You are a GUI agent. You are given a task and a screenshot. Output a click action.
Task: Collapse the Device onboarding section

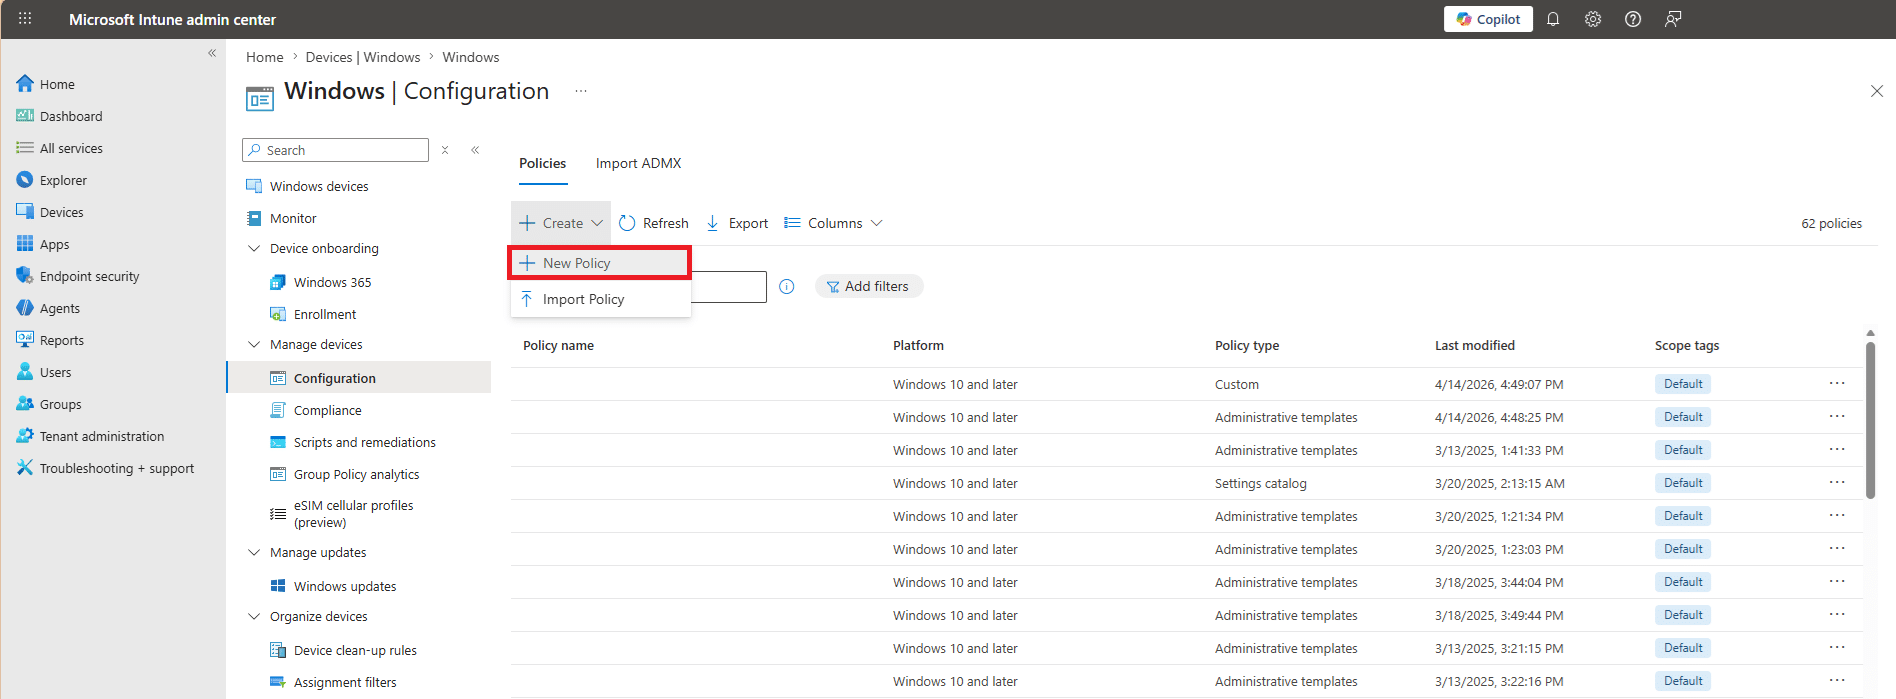[254, 249]
